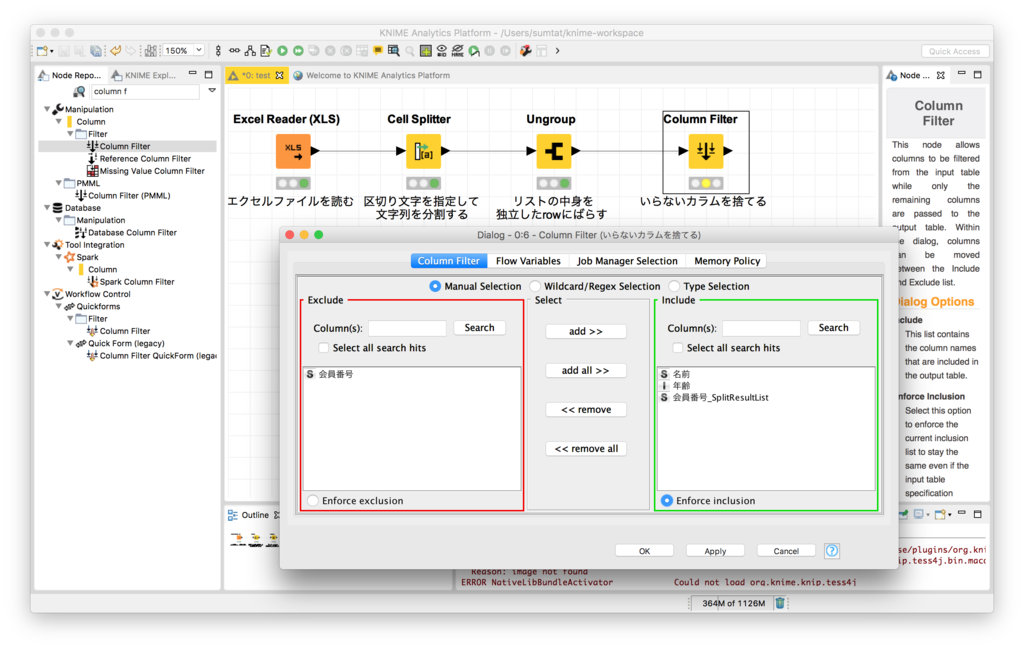Click the << remove button

(x=586, y=409)
